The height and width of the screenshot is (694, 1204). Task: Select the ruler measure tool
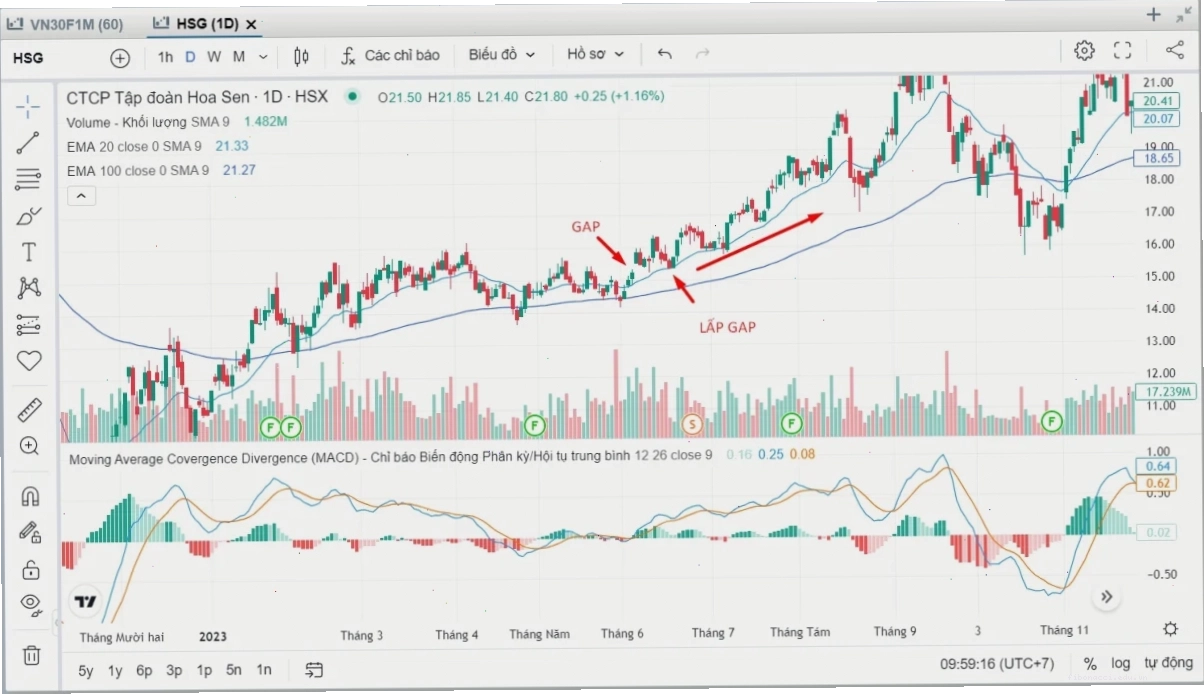[x=29, y=410]
